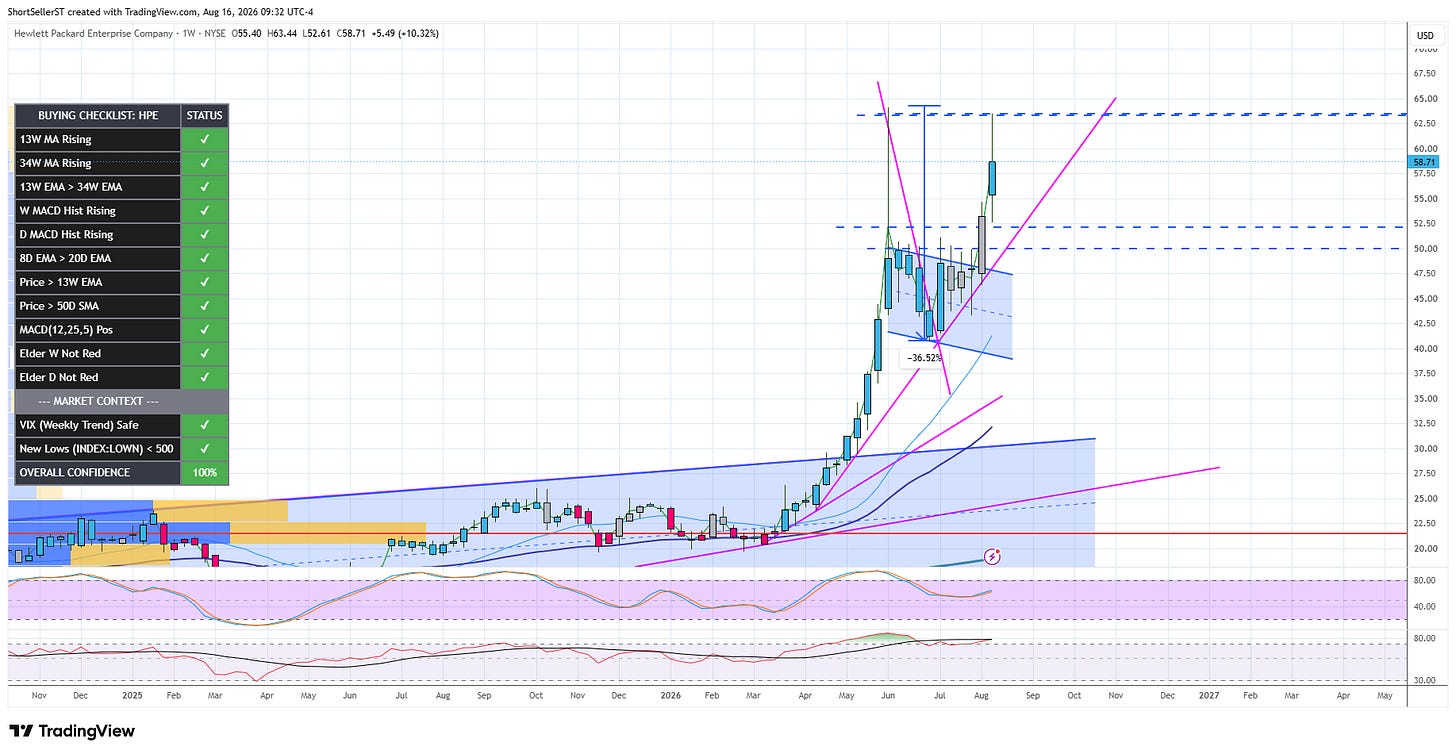This screenshot has width=1456, height=755.
Task: Select the W MACD Hist Rising row label
Action: tap(68, 211)
